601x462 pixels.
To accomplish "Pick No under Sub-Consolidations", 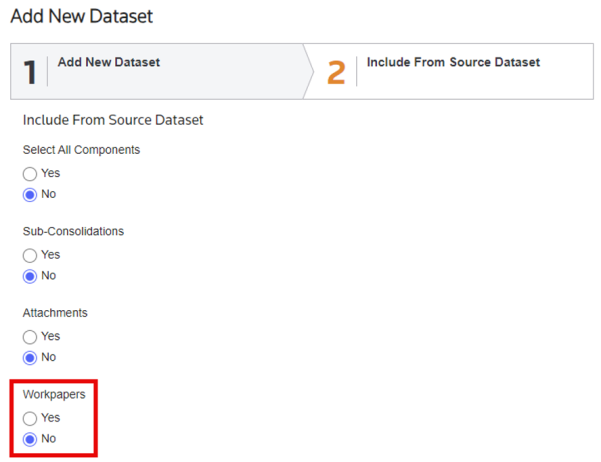I will 30,276.
